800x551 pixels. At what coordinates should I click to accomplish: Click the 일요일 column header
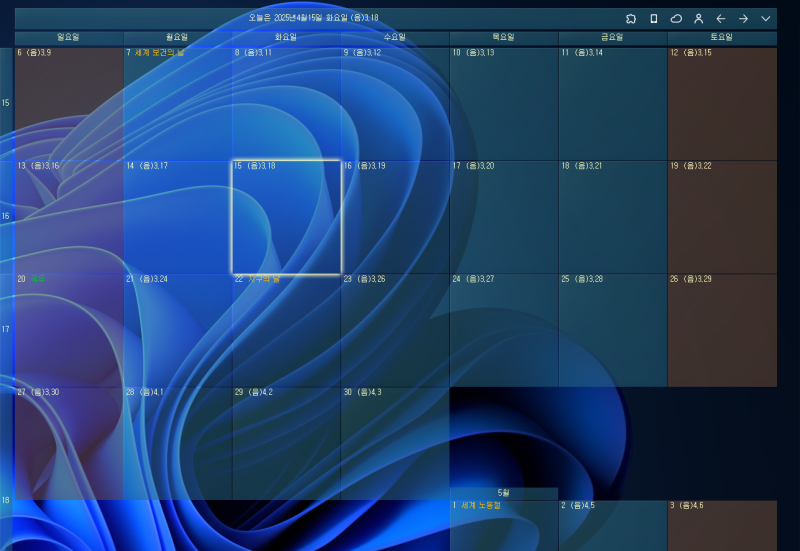click(x=69, y=37)
